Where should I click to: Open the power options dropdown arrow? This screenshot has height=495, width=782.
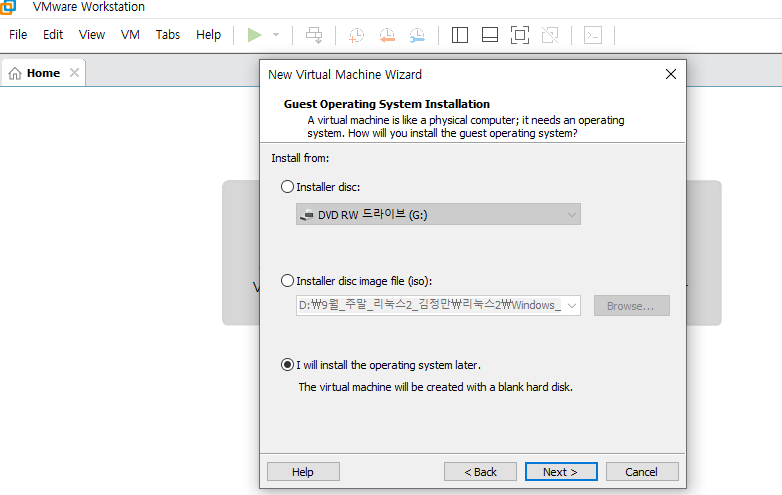276,35
